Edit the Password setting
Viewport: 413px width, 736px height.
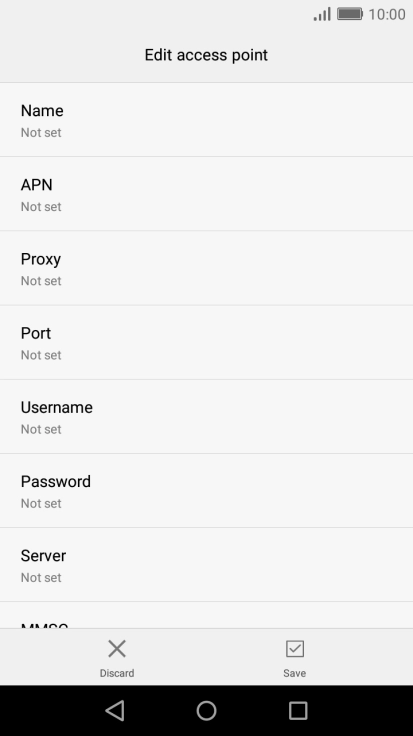[206, 491]
